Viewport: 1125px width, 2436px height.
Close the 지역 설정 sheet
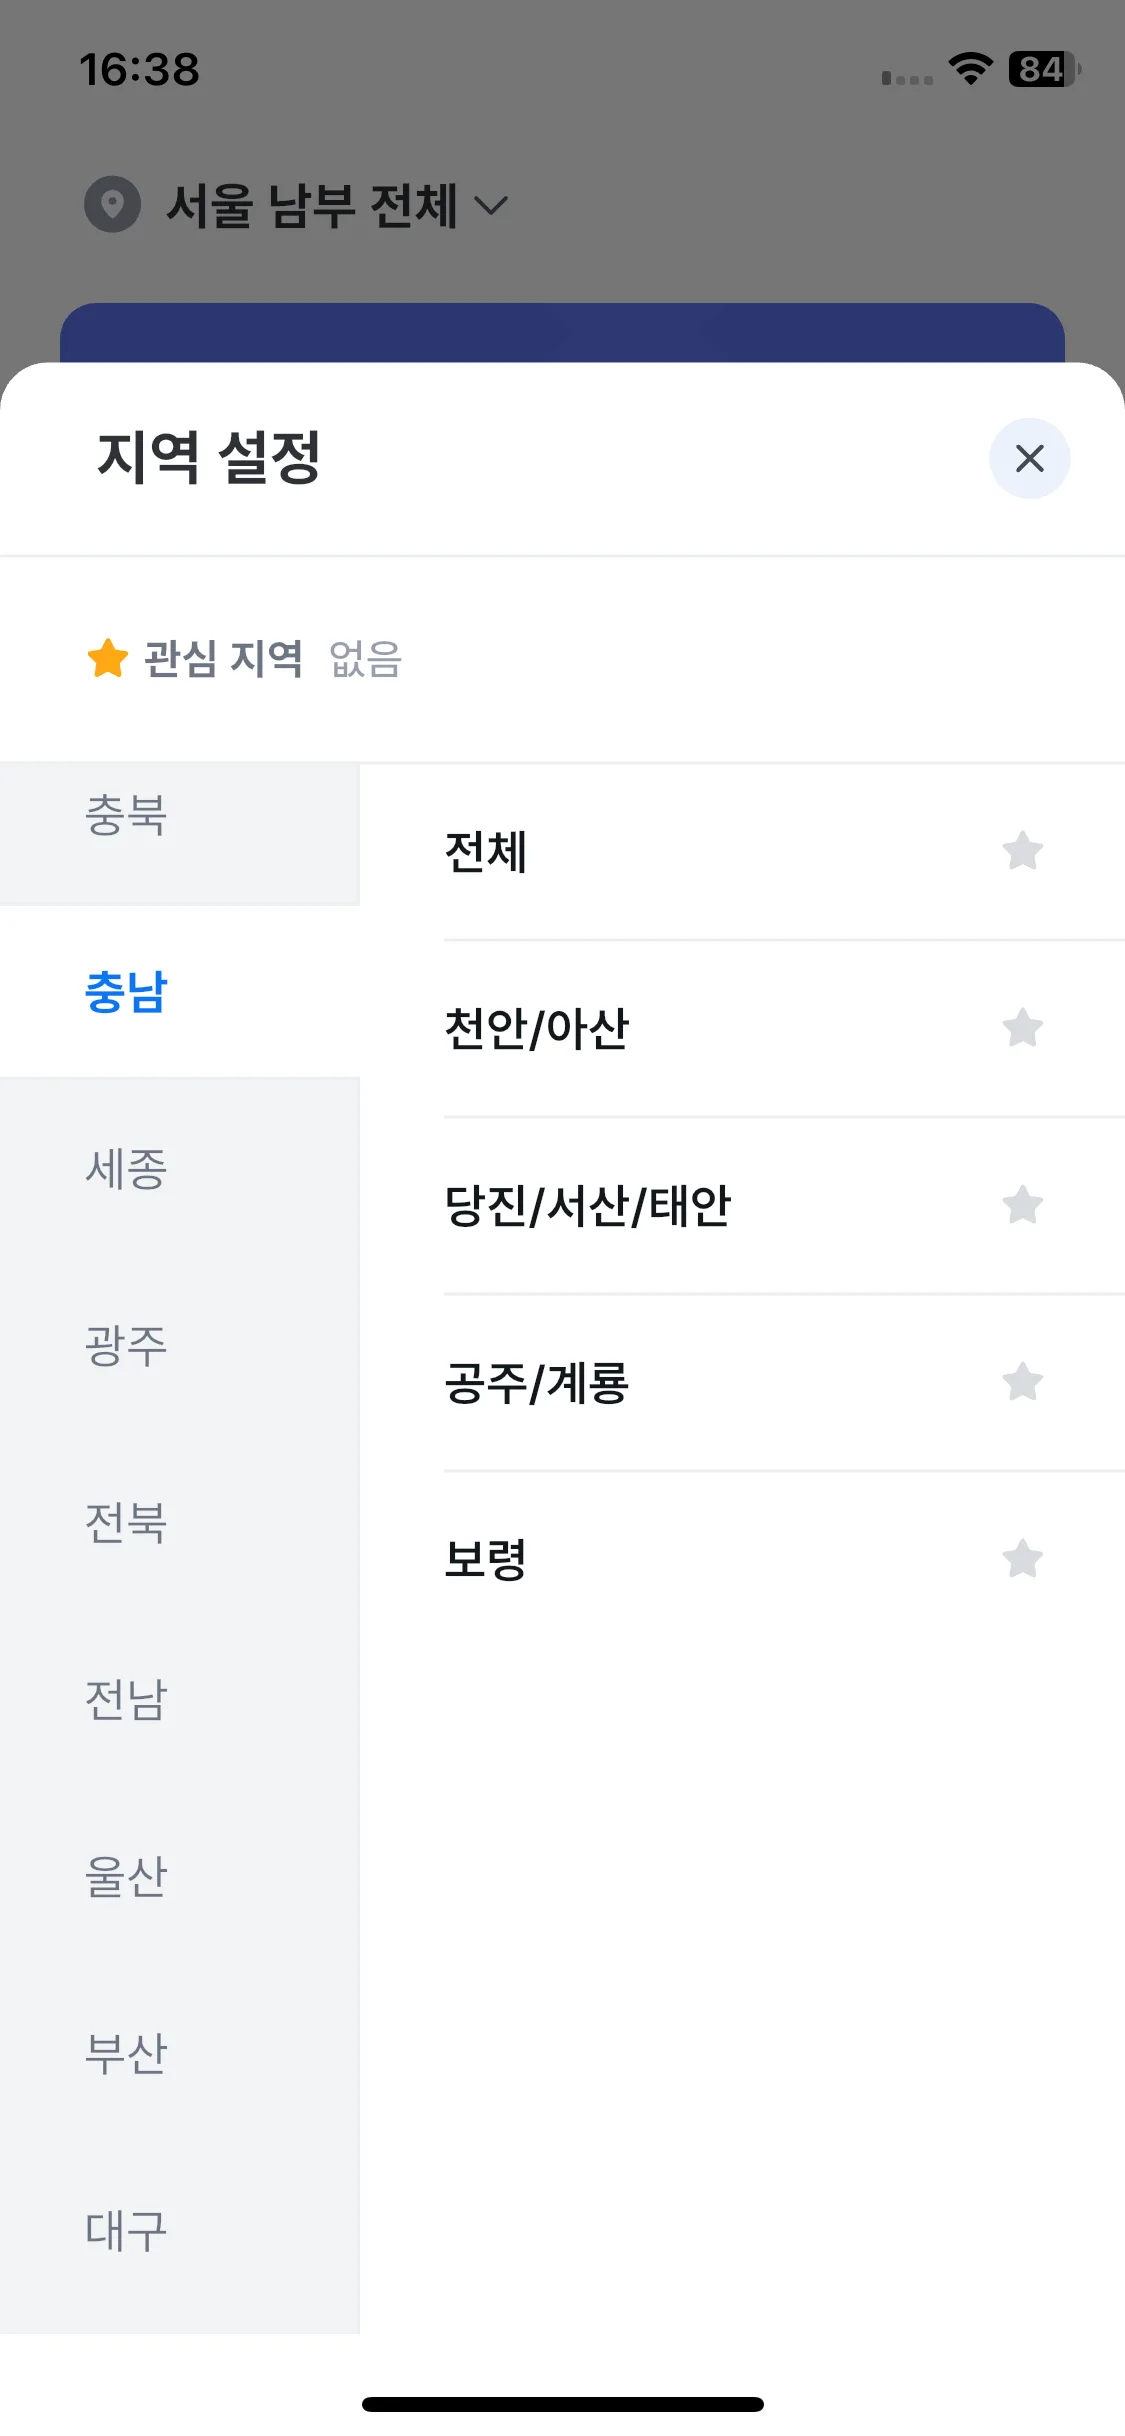pyautogui.click(x=1029, y=459)
